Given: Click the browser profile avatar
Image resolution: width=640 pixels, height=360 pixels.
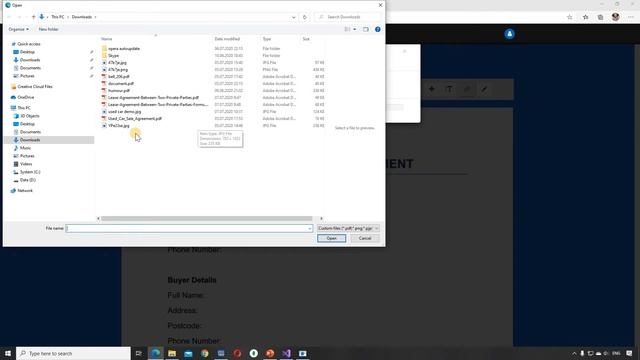Looking at the screenshot, I should point(616,17).
